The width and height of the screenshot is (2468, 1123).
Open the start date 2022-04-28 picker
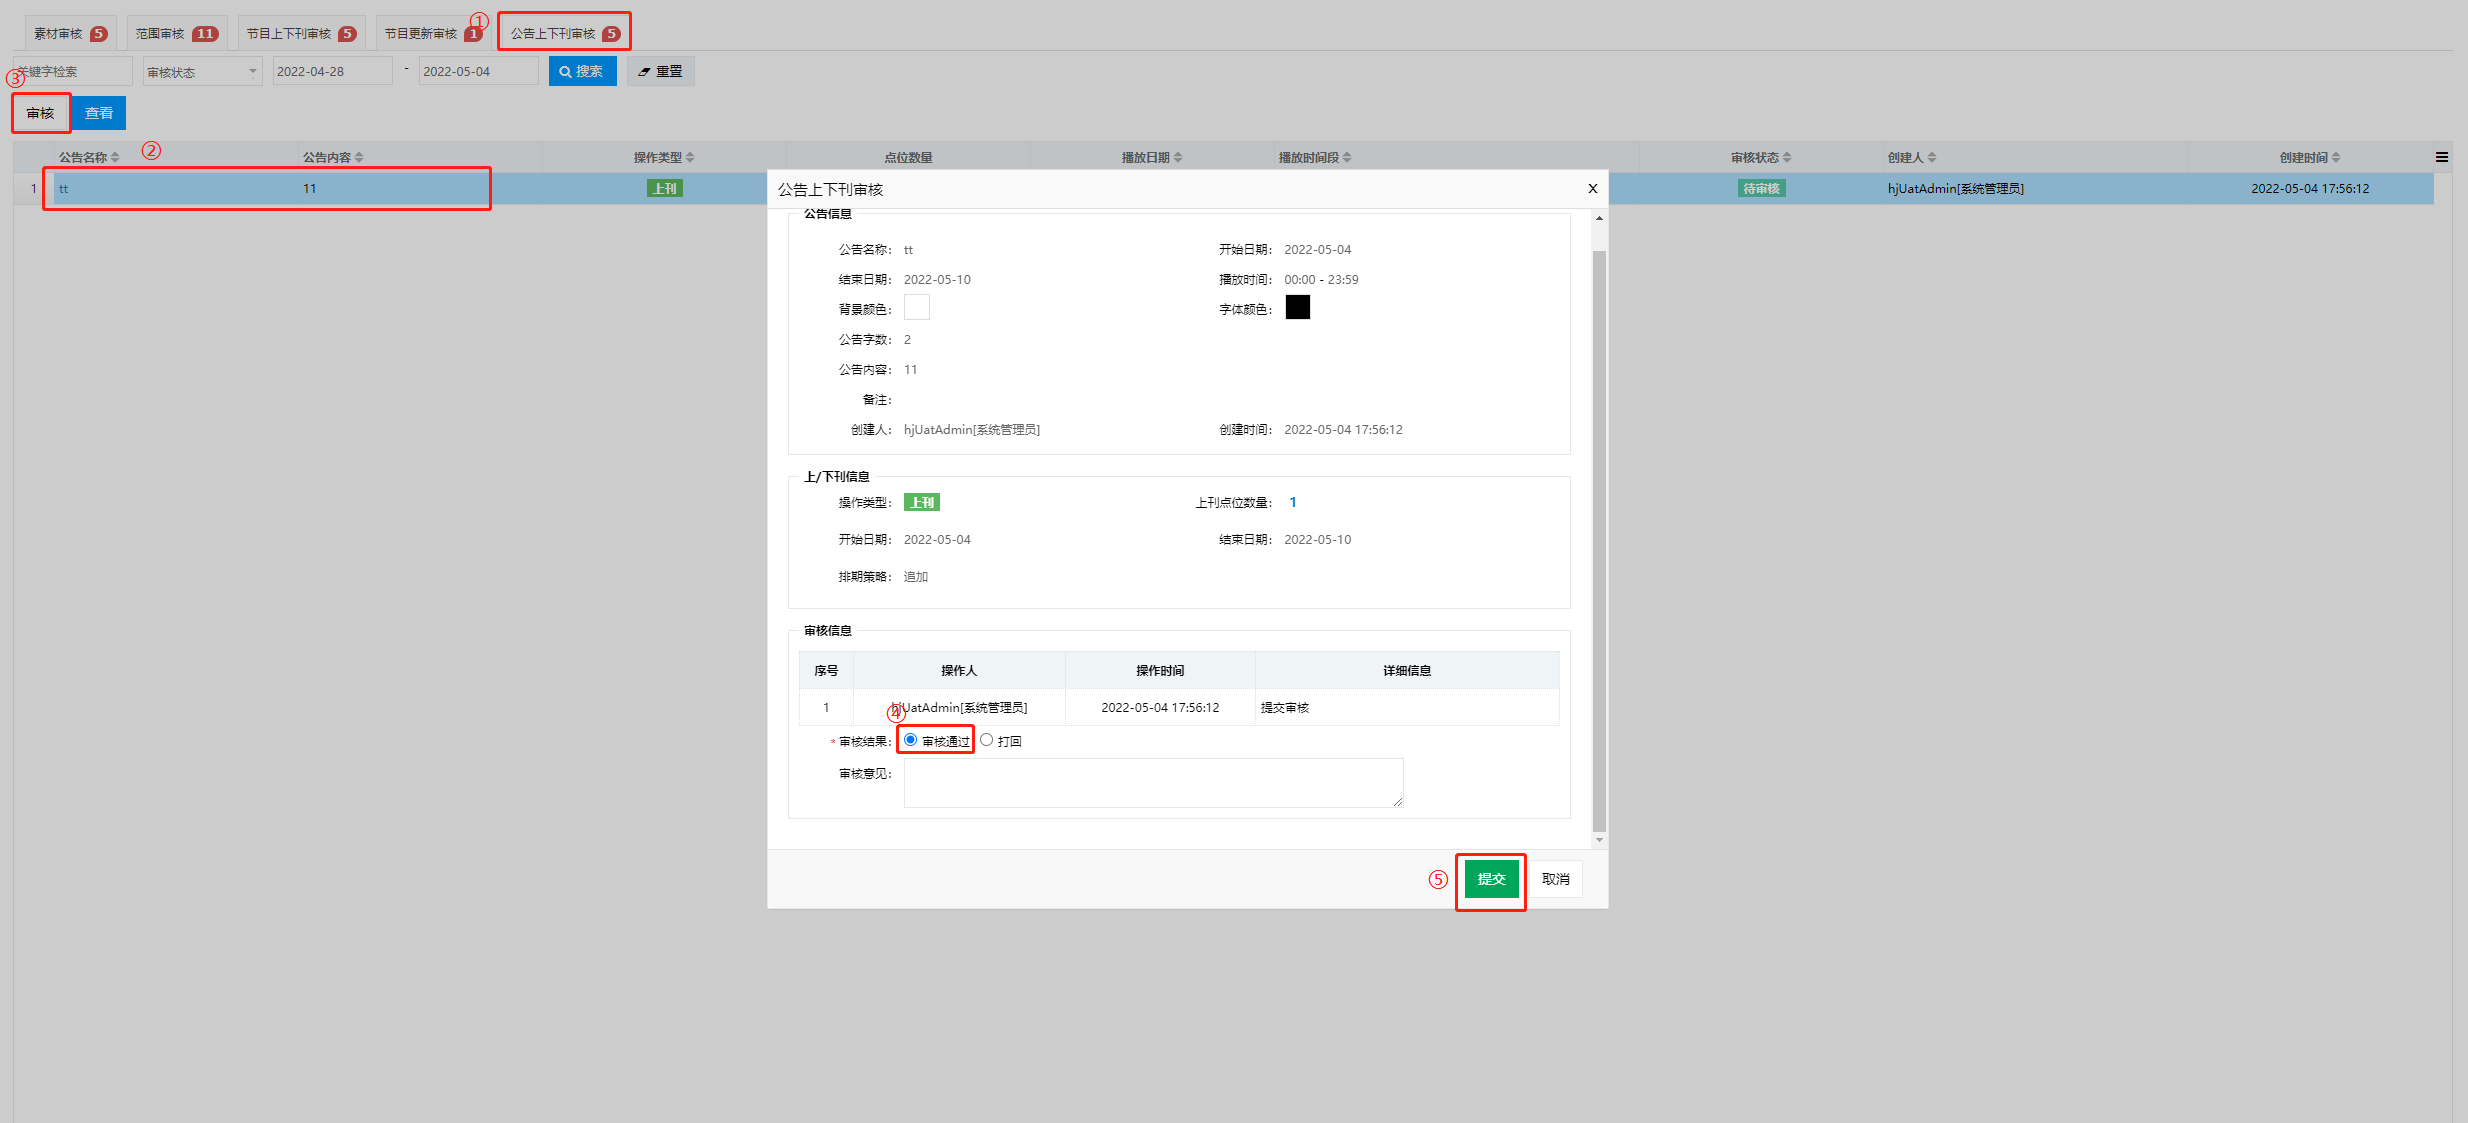pyautogui.click(x=332, y=71)
